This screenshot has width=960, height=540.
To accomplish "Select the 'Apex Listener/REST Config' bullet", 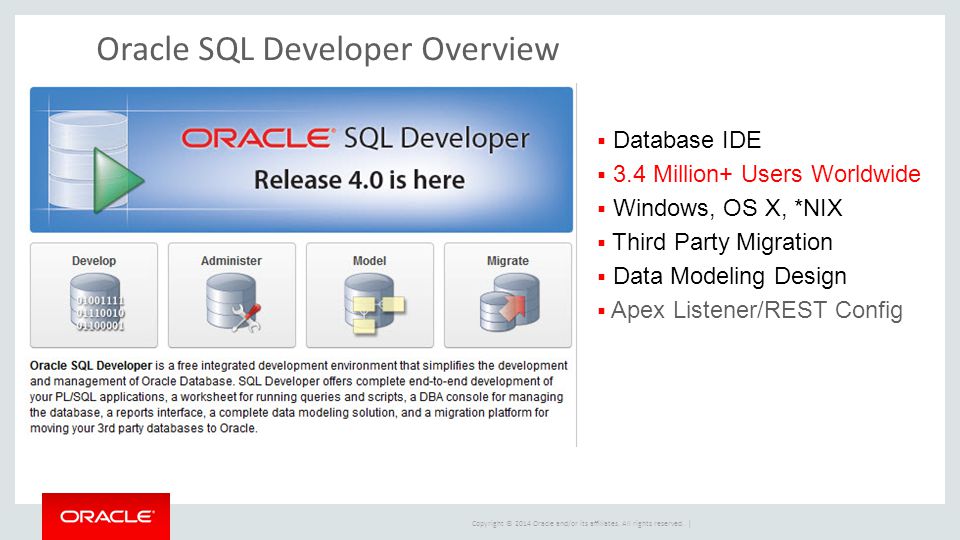I will coord(757,310).
